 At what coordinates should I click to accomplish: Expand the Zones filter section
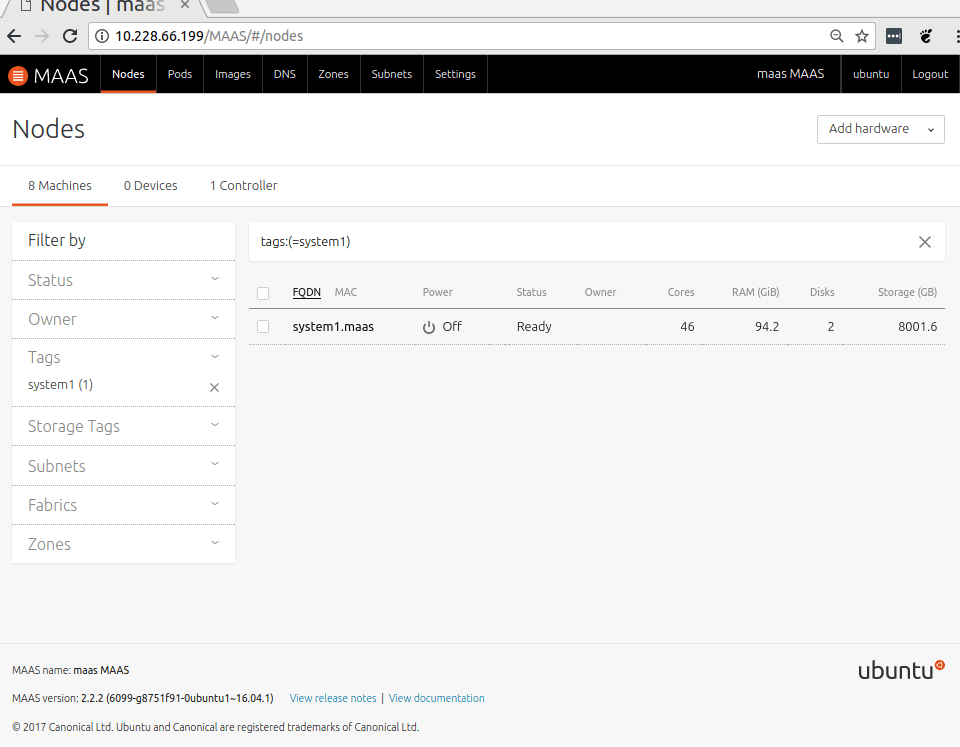tap(123, 544)
